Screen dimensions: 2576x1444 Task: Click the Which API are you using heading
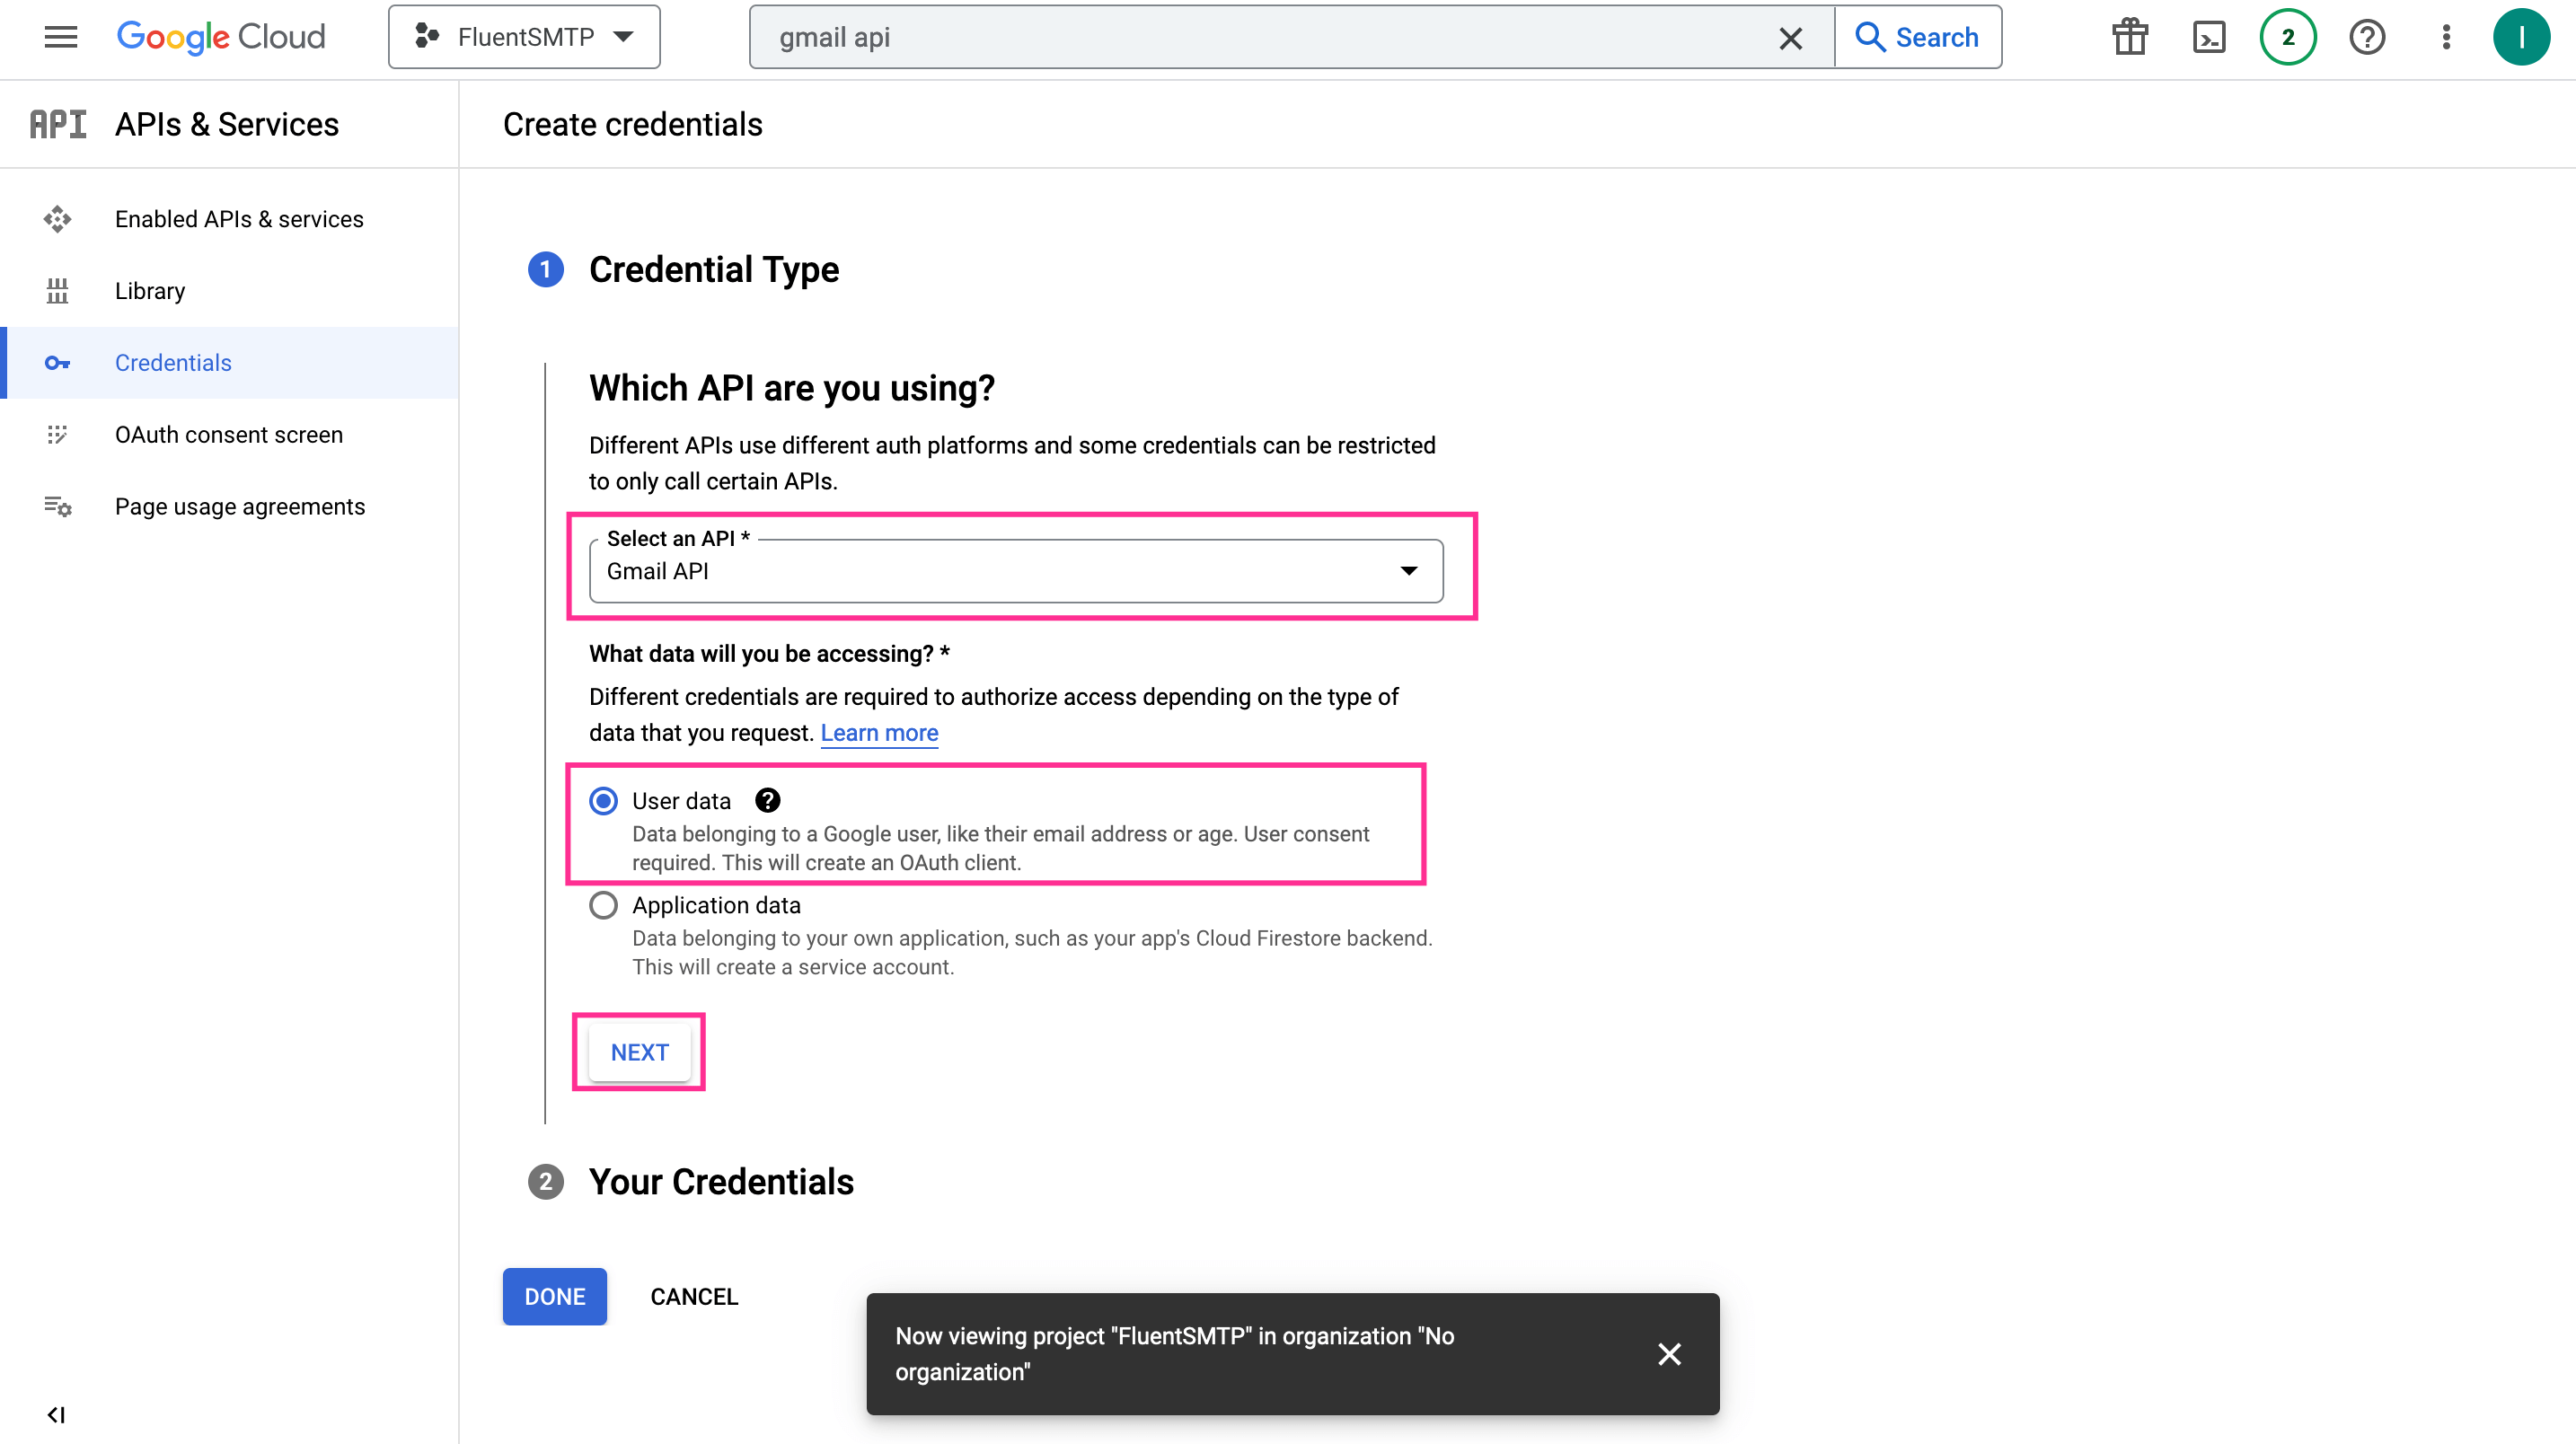click(x=792, y=388)
